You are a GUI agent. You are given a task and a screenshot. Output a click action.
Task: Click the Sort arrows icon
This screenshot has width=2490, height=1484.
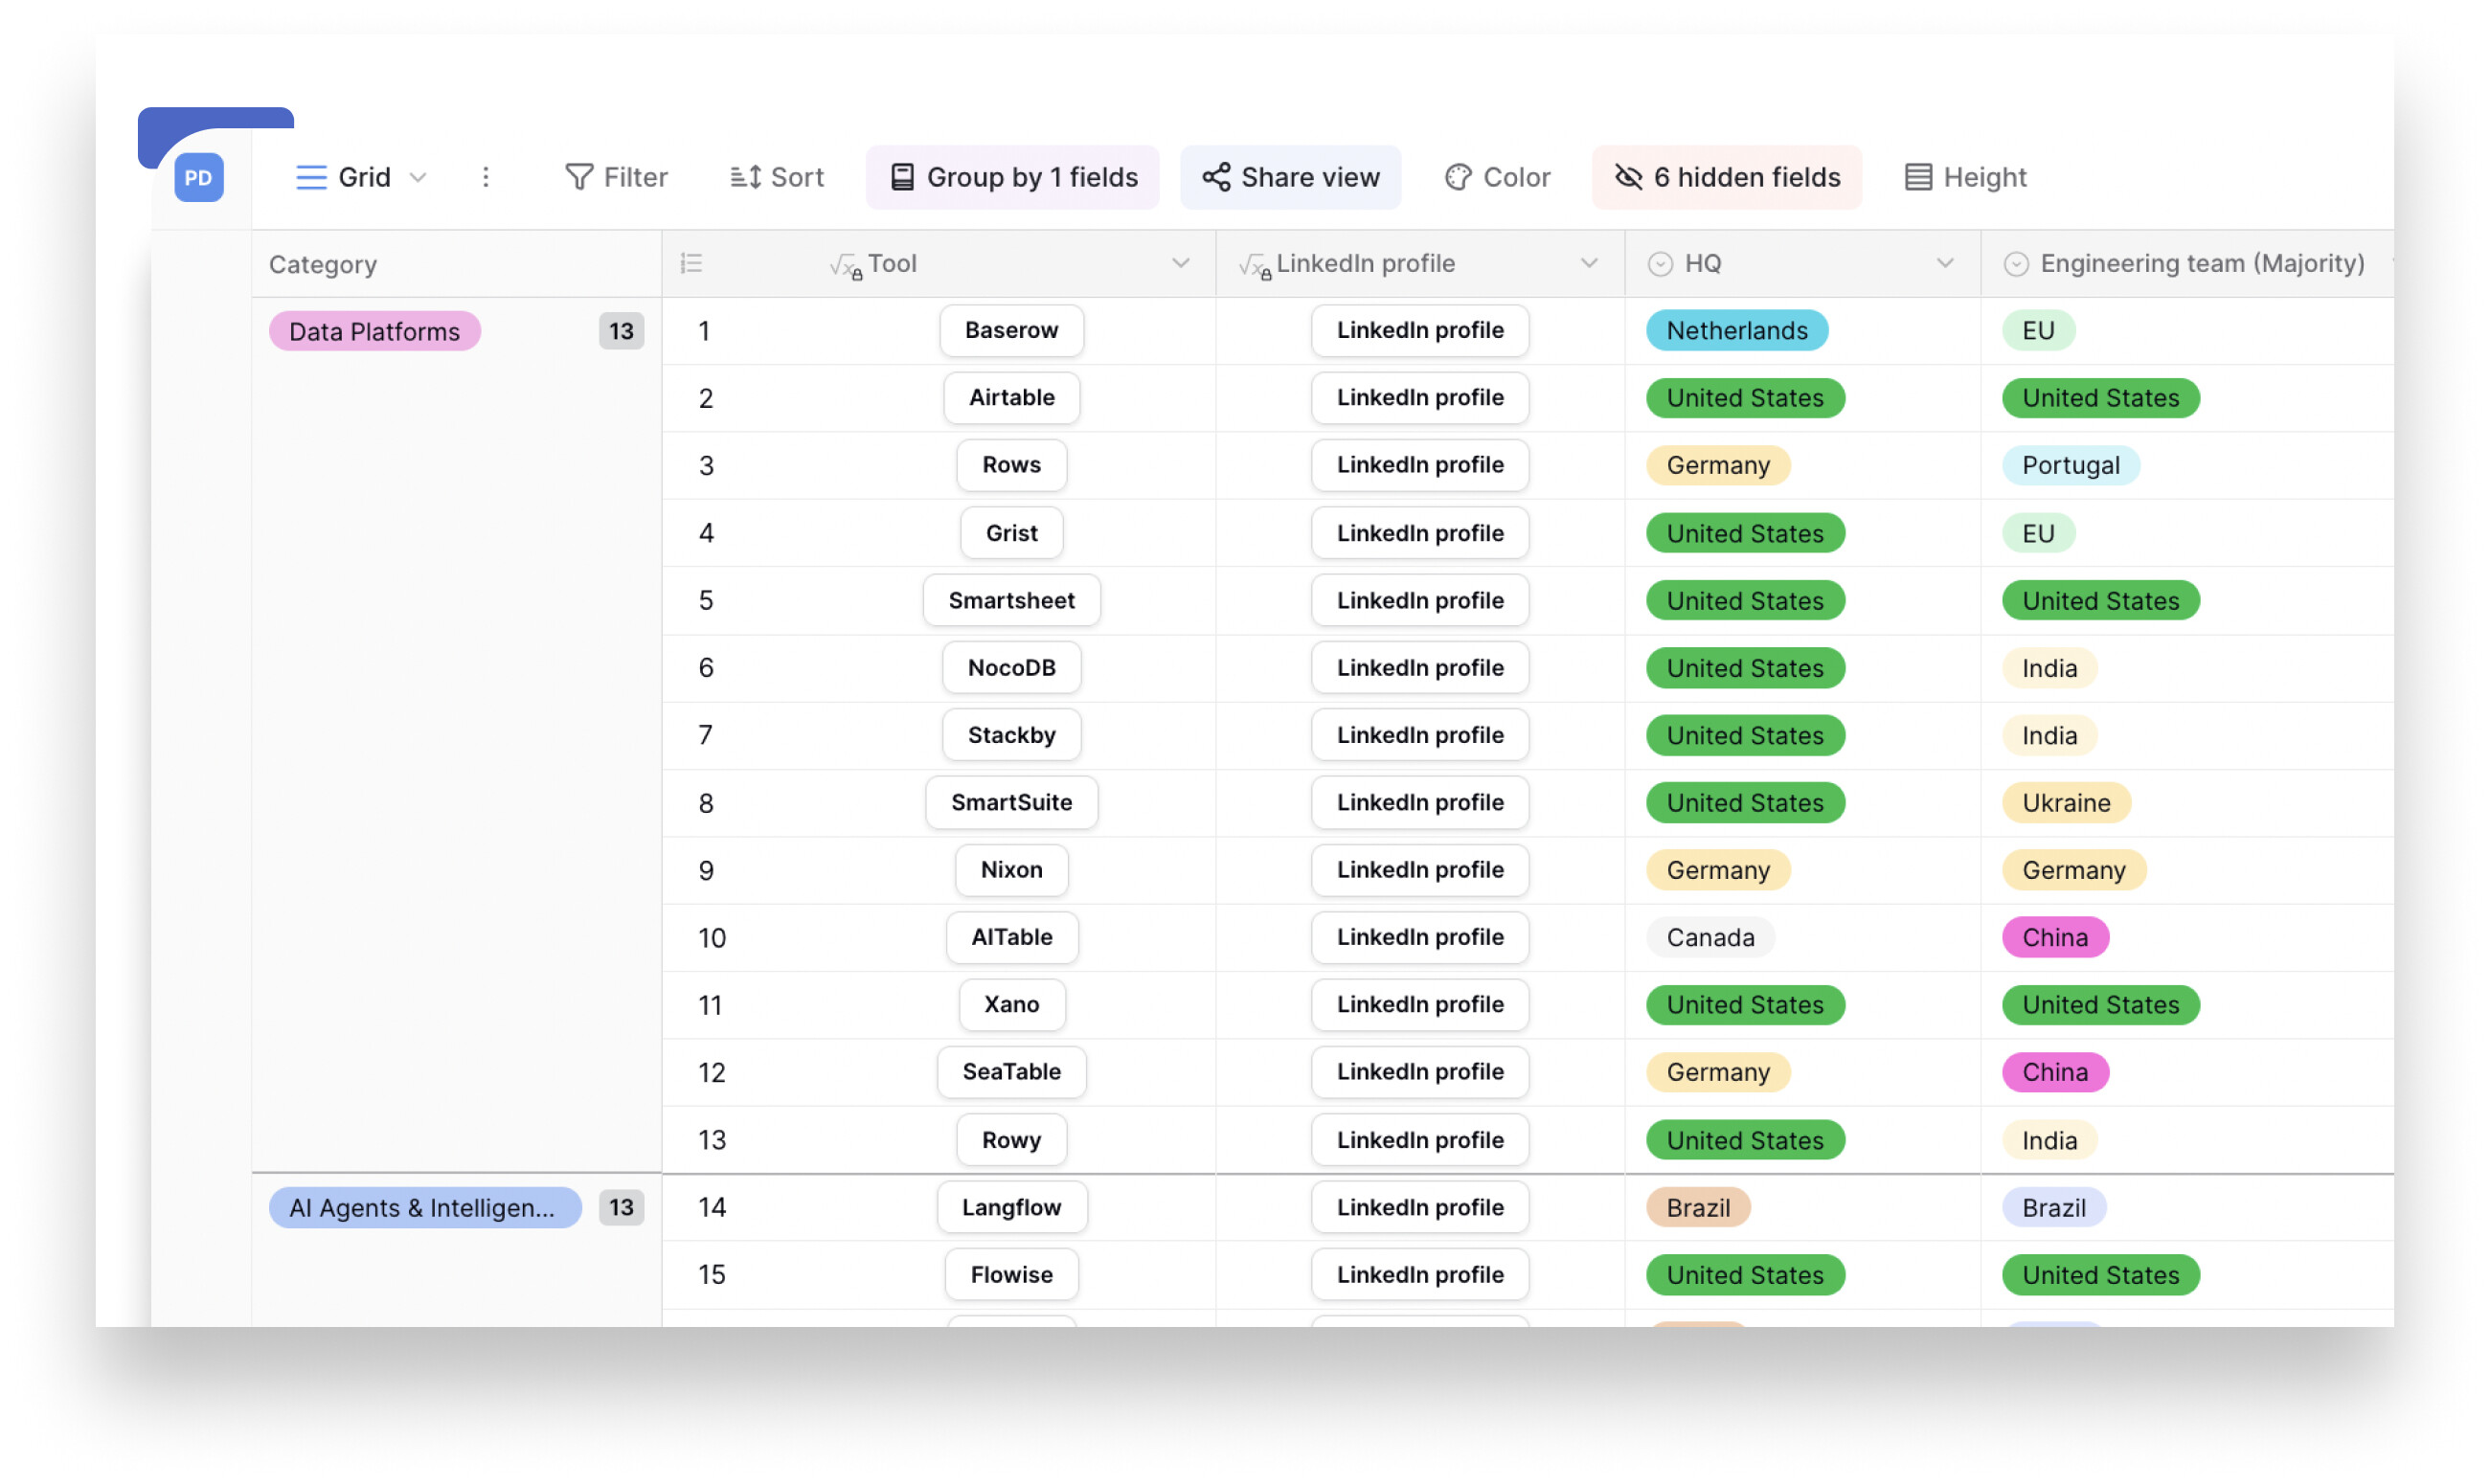[745, 177]
